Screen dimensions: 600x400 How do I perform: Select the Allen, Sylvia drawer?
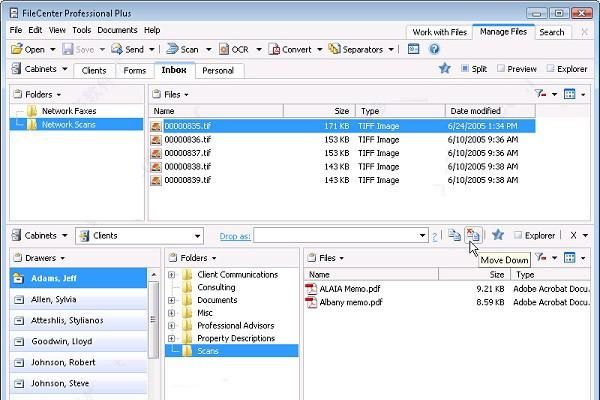pyautogui.click(x=78, y=299)
